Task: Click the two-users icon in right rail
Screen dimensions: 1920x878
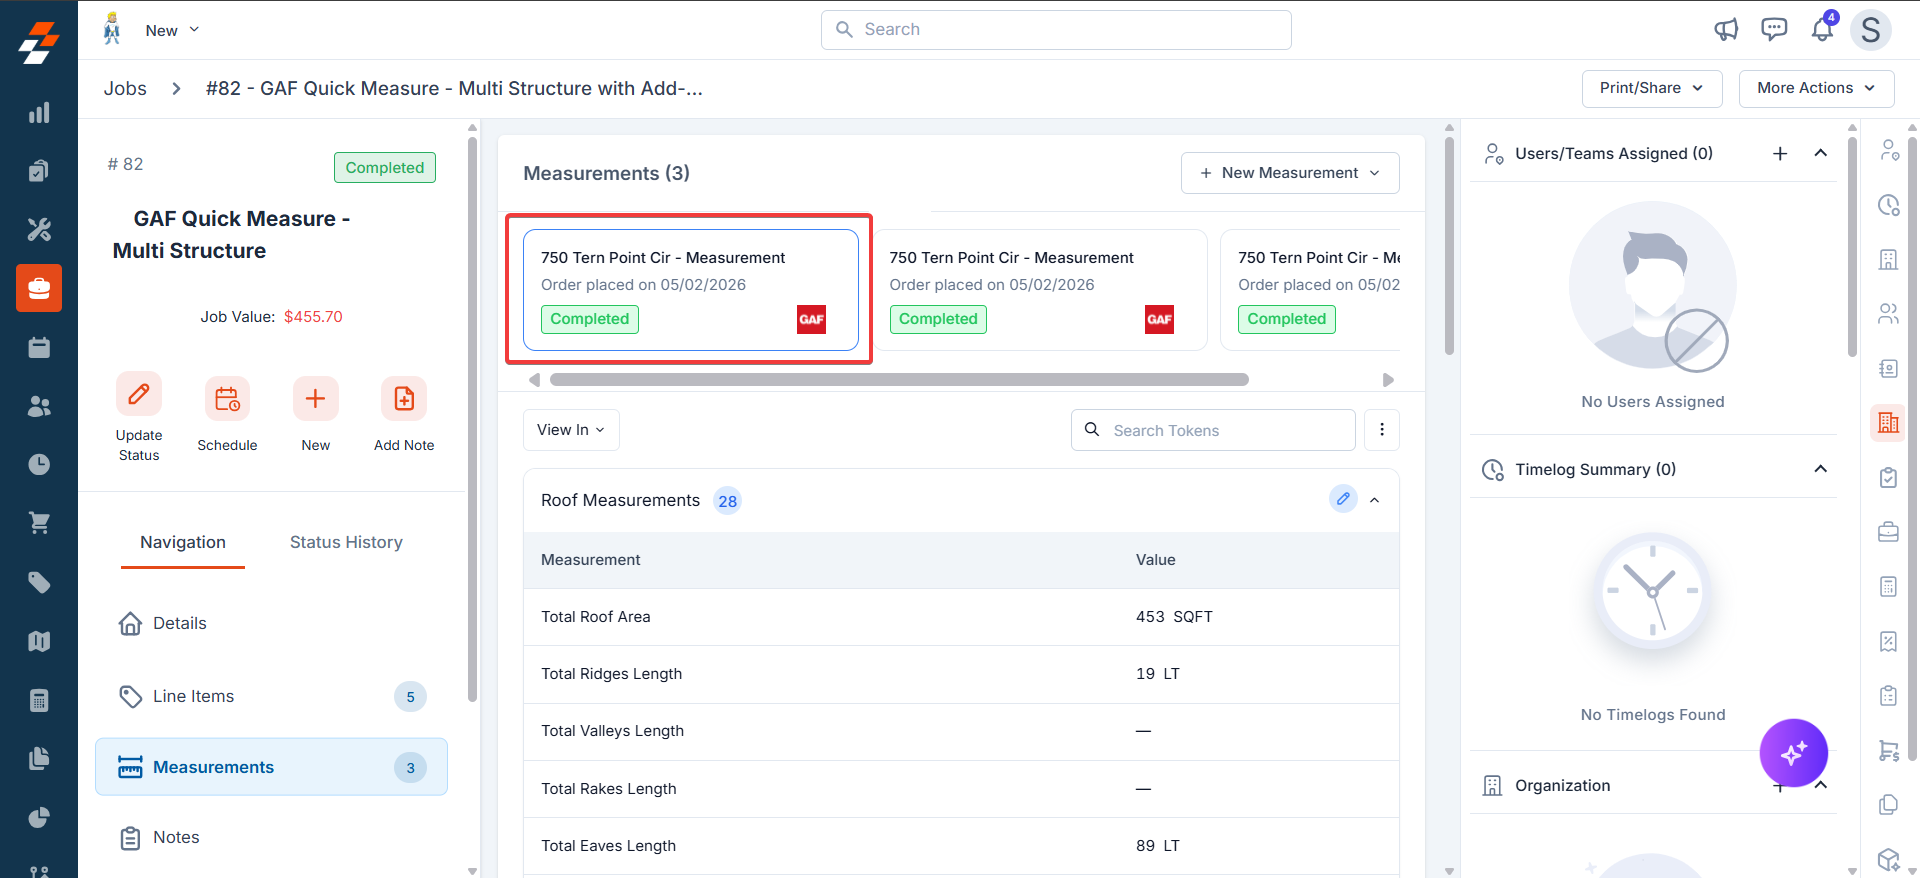Action: 1888,314
